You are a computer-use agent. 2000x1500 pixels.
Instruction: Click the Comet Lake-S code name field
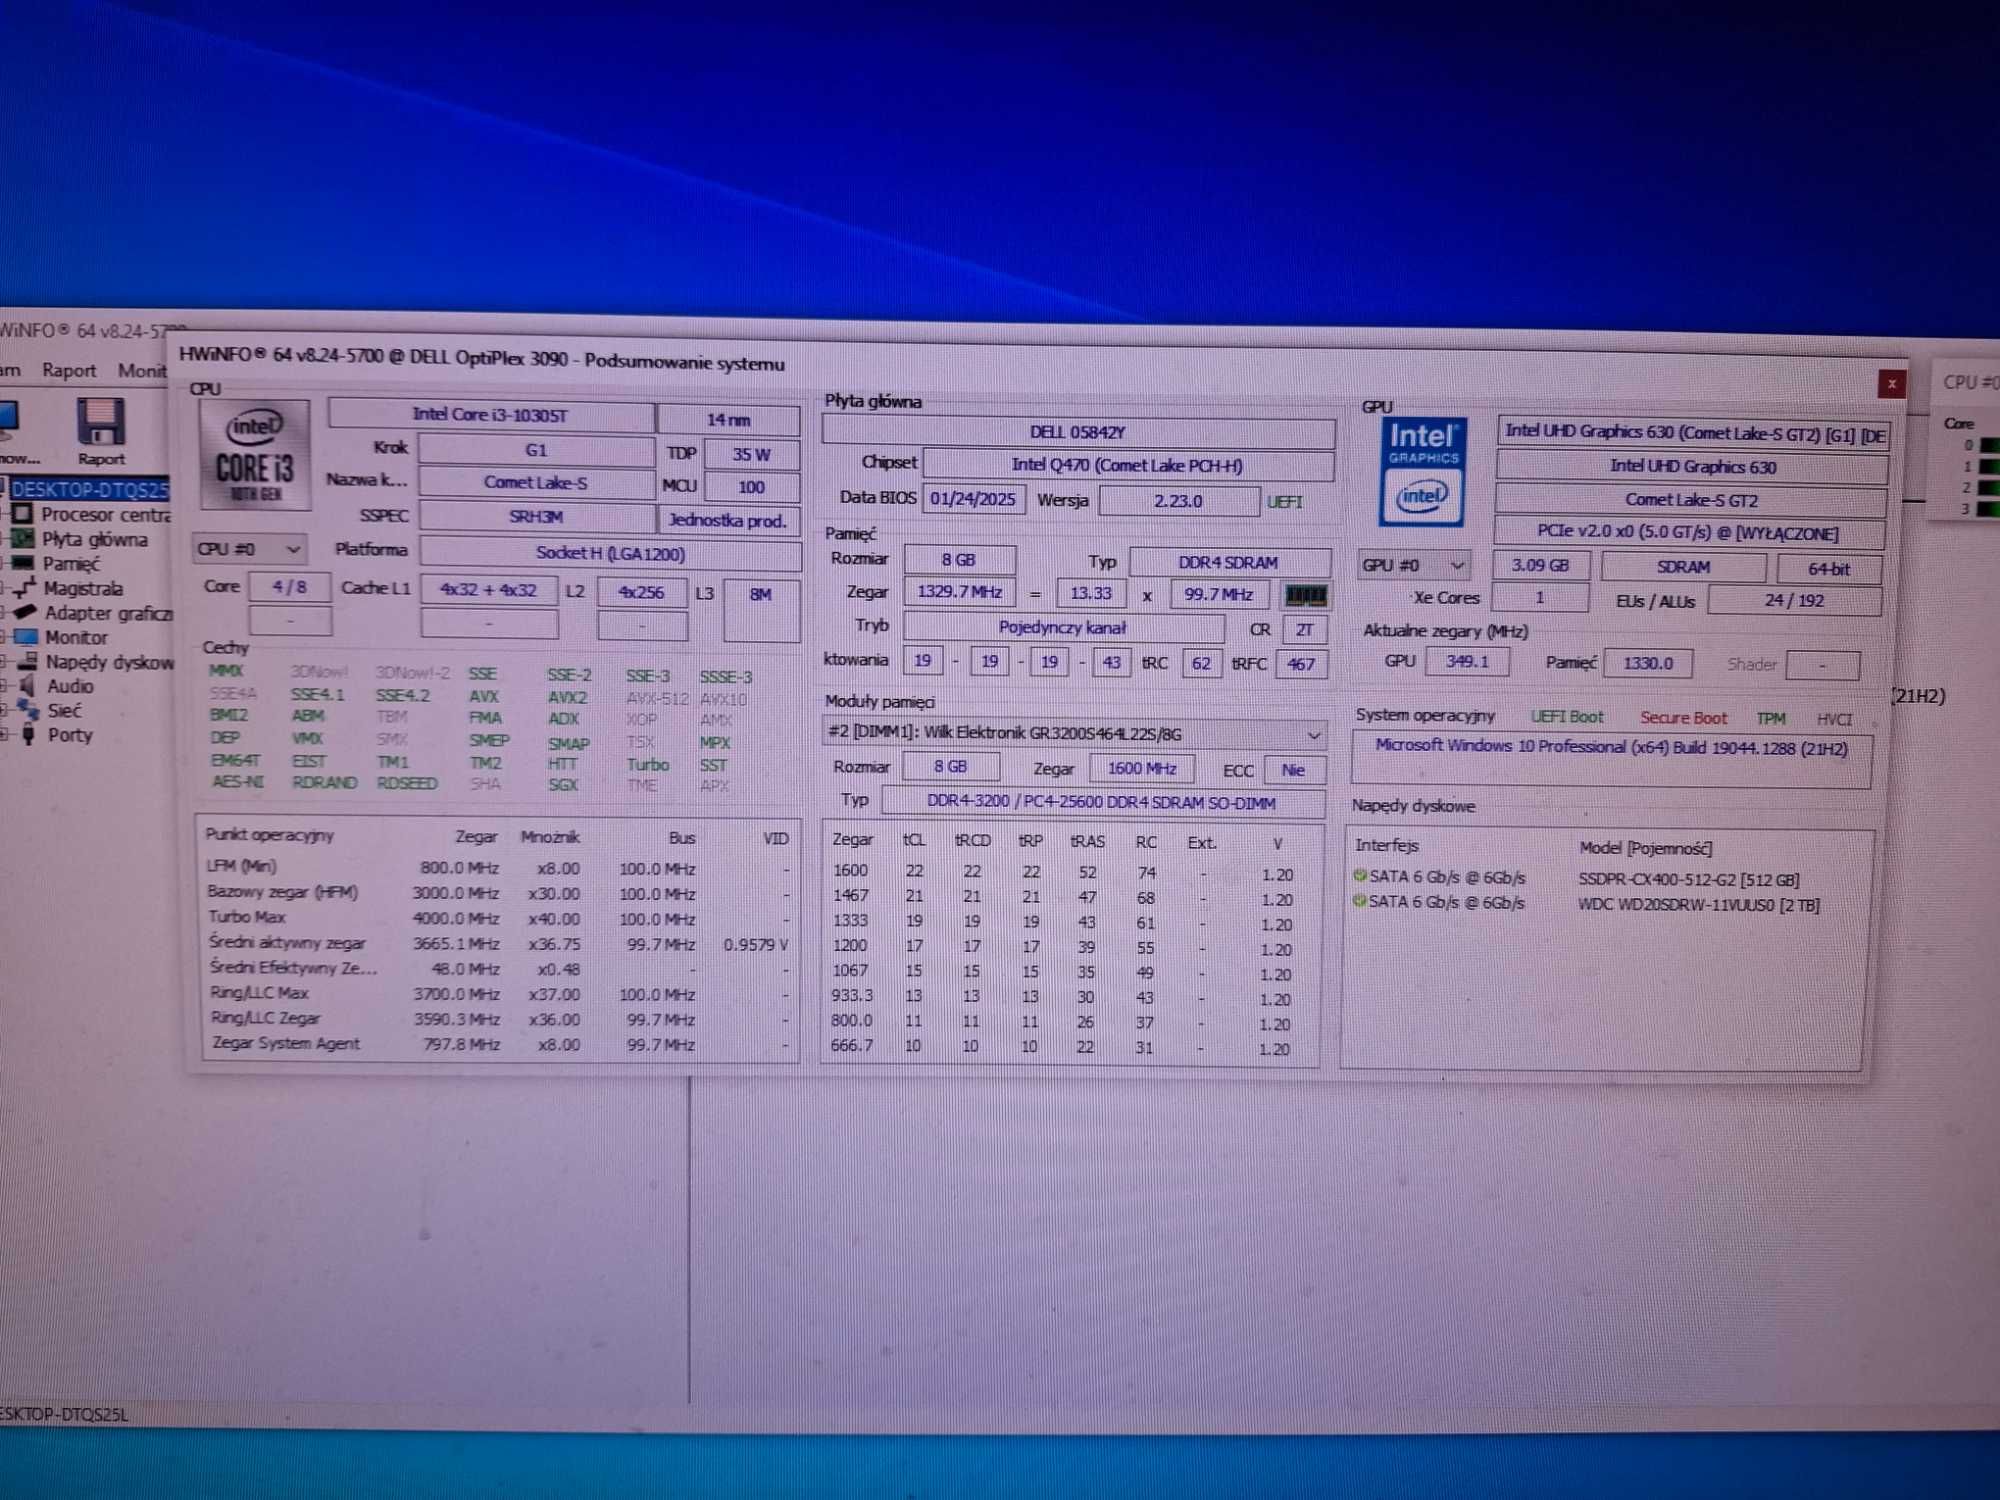tap(536, 482)
